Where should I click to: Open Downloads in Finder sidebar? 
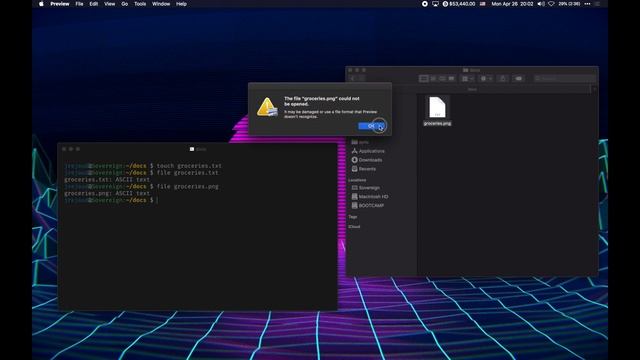click(x=367, y=160)
